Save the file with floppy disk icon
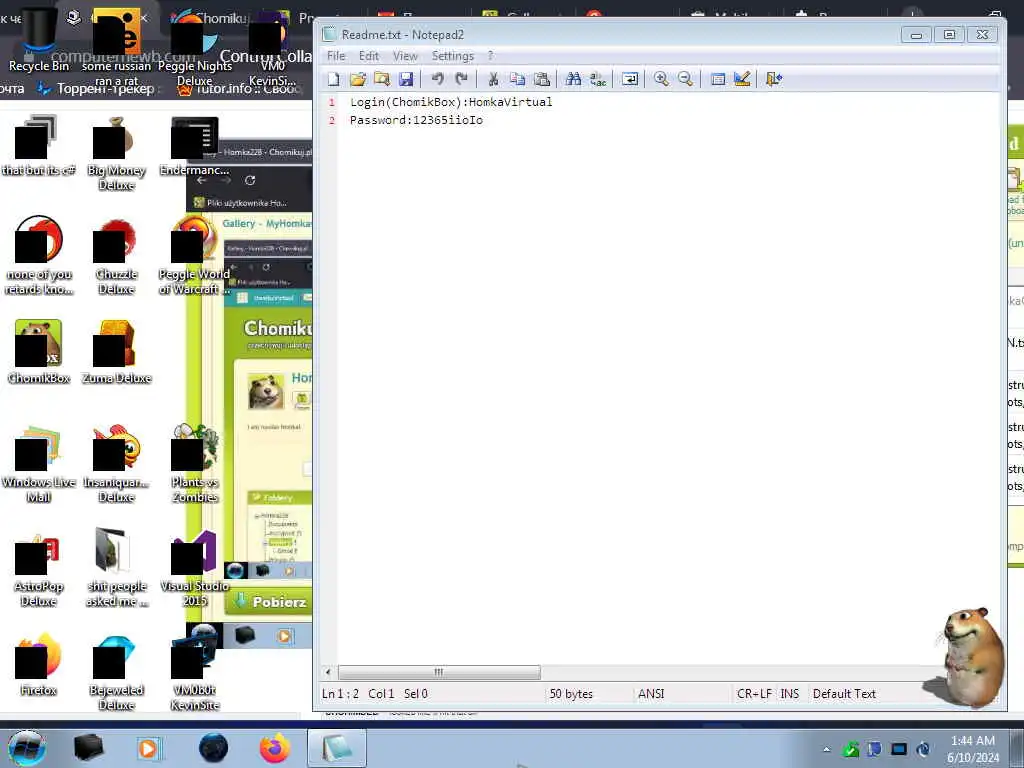The width and height of the screenshot is (1024, 768). point(406,80)
